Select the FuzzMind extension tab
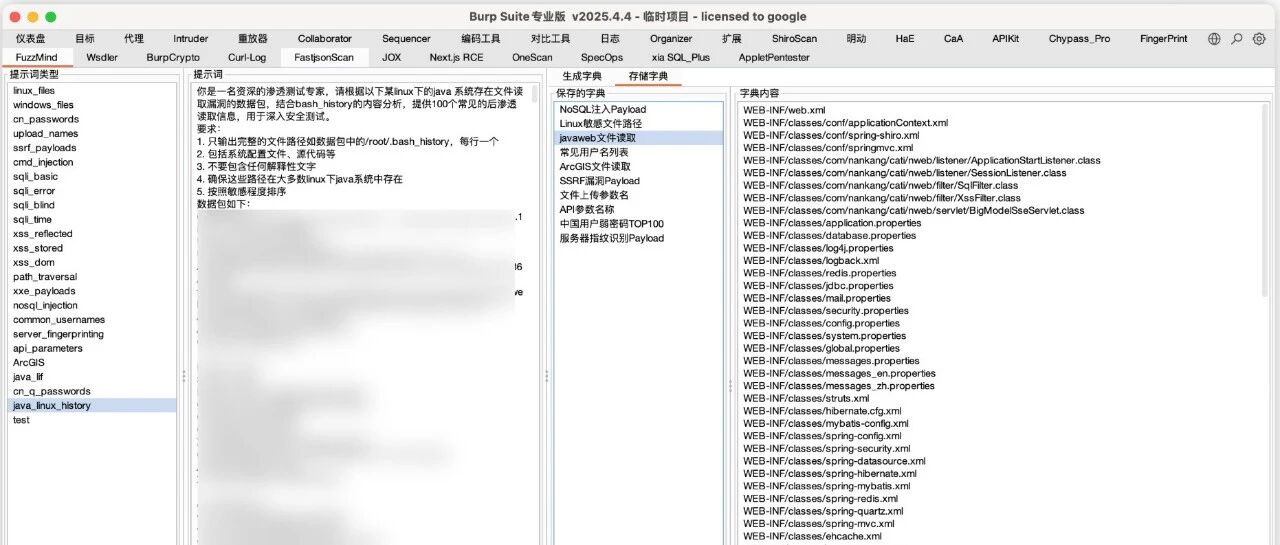Screen dimensions: 1280x545 click(37, 57)
